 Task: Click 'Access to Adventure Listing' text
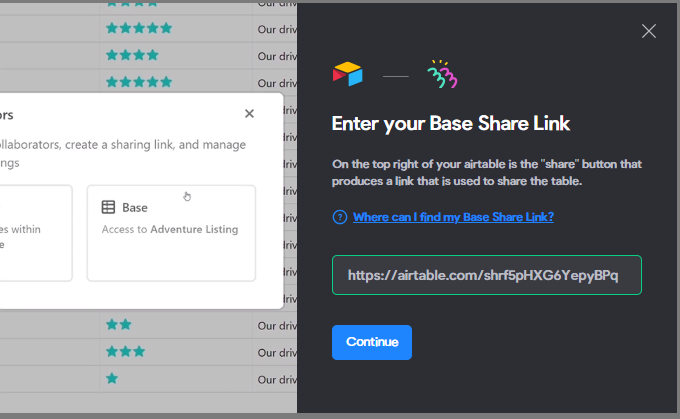(x=170, y=229)
